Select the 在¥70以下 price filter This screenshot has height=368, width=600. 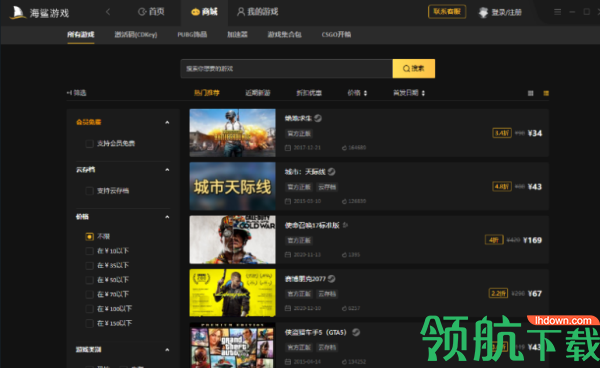90,295
